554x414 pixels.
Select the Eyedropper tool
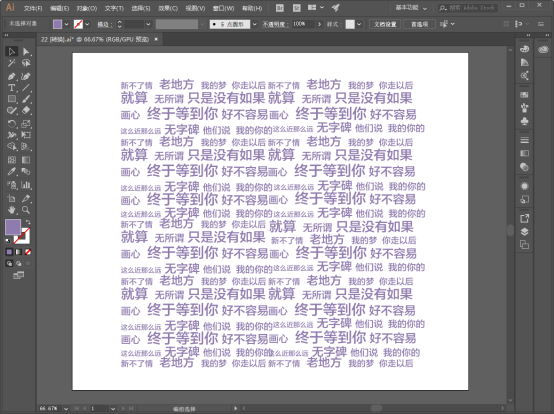click(11, 172)
